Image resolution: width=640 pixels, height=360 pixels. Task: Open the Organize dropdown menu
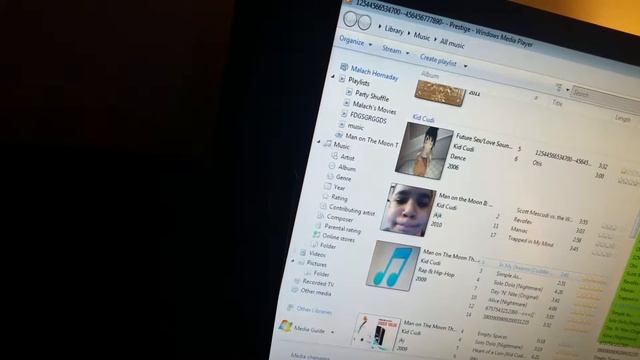point(356,42)
